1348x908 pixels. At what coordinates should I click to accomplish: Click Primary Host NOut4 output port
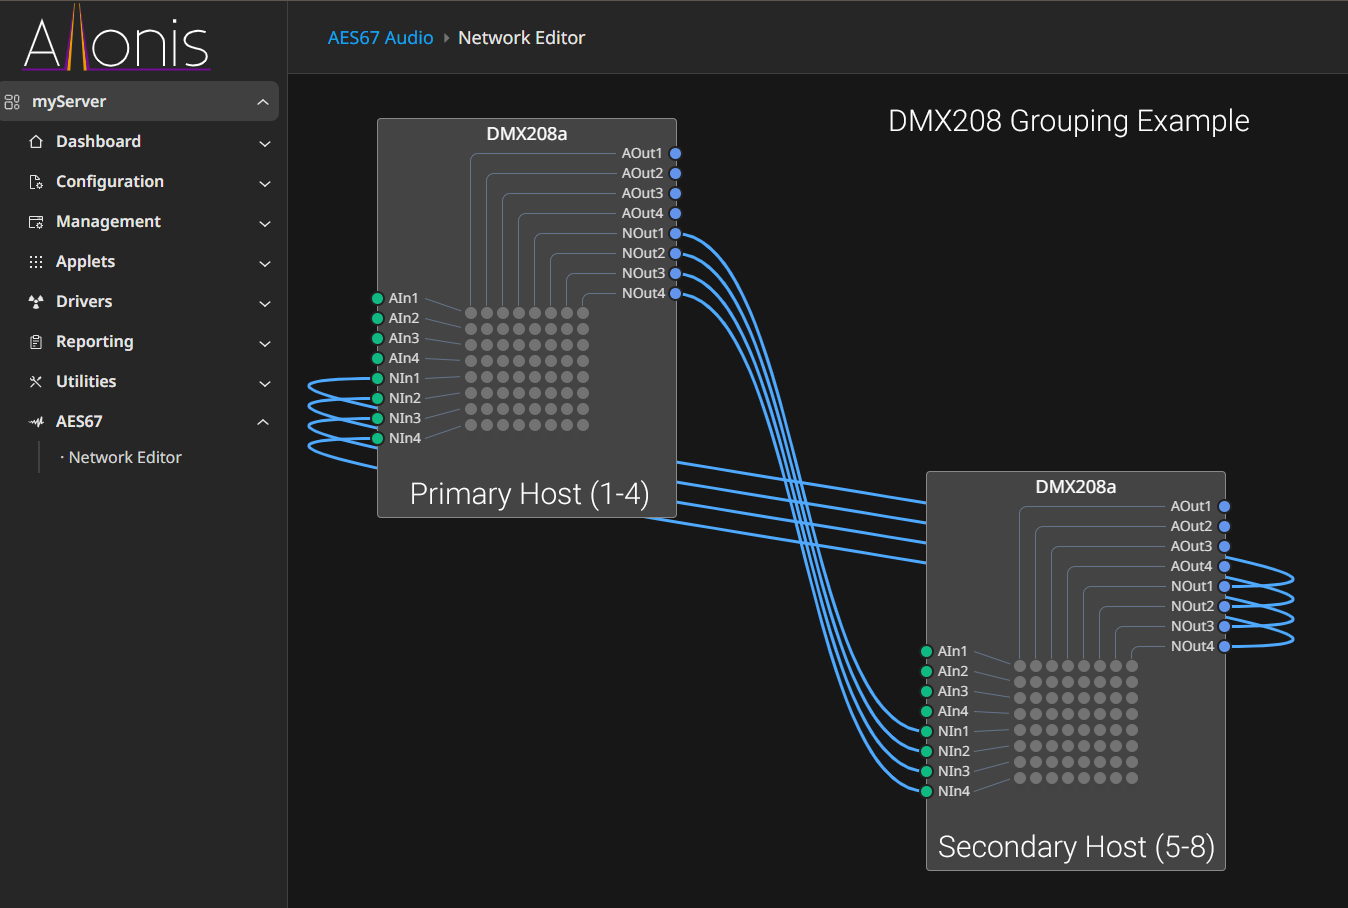(x=675, y=293)
